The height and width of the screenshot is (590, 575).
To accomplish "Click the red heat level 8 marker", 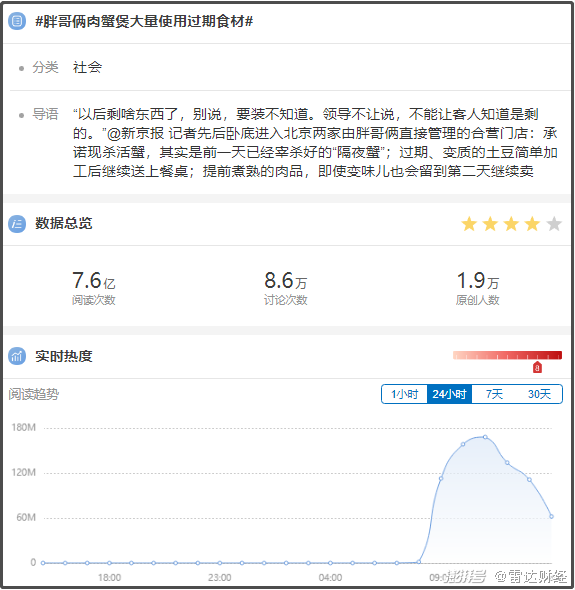I will click(537, 367).
